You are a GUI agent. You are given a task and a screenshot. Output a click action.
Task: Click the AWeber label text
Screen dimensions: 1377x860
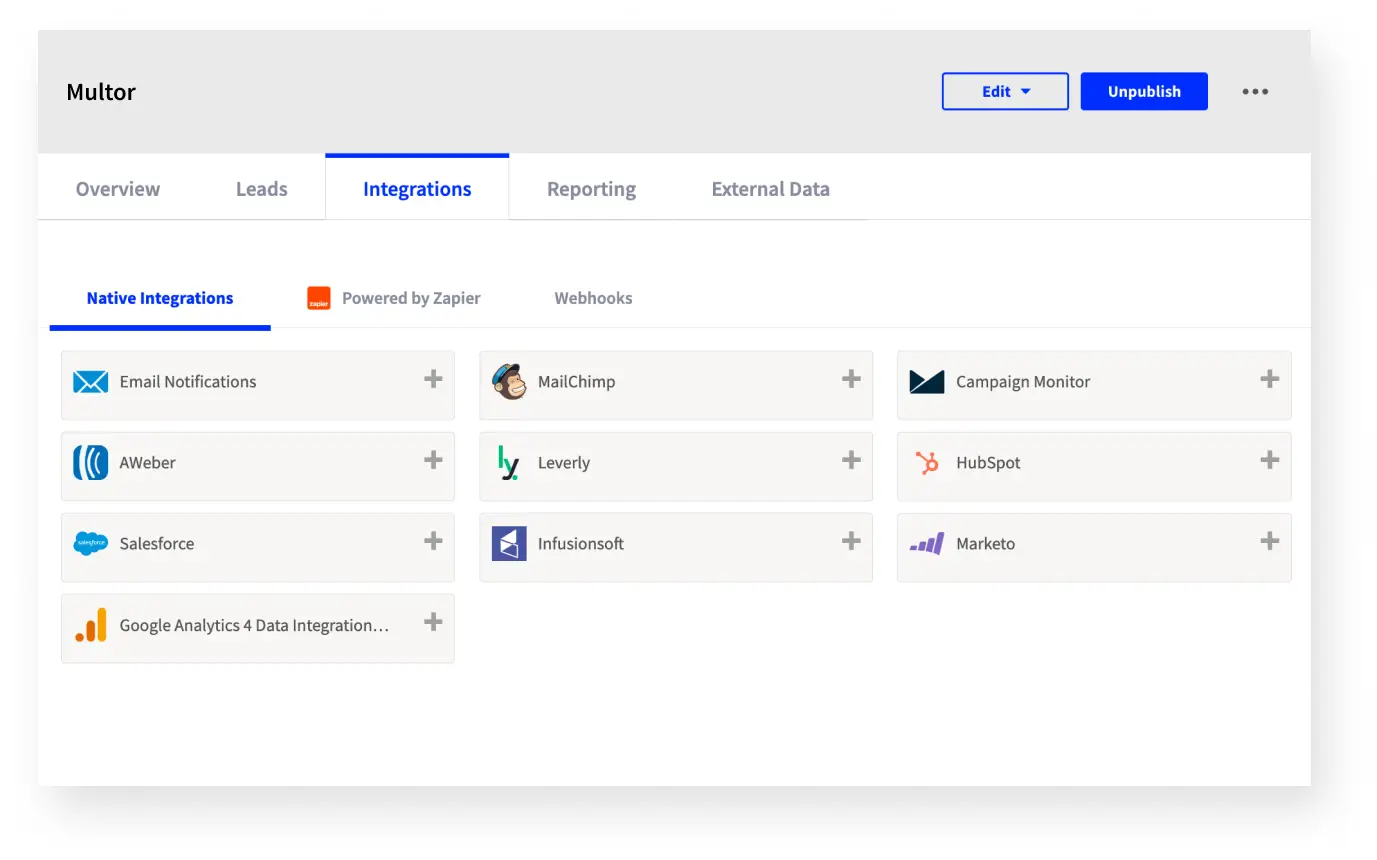click(x=148, y=462)
